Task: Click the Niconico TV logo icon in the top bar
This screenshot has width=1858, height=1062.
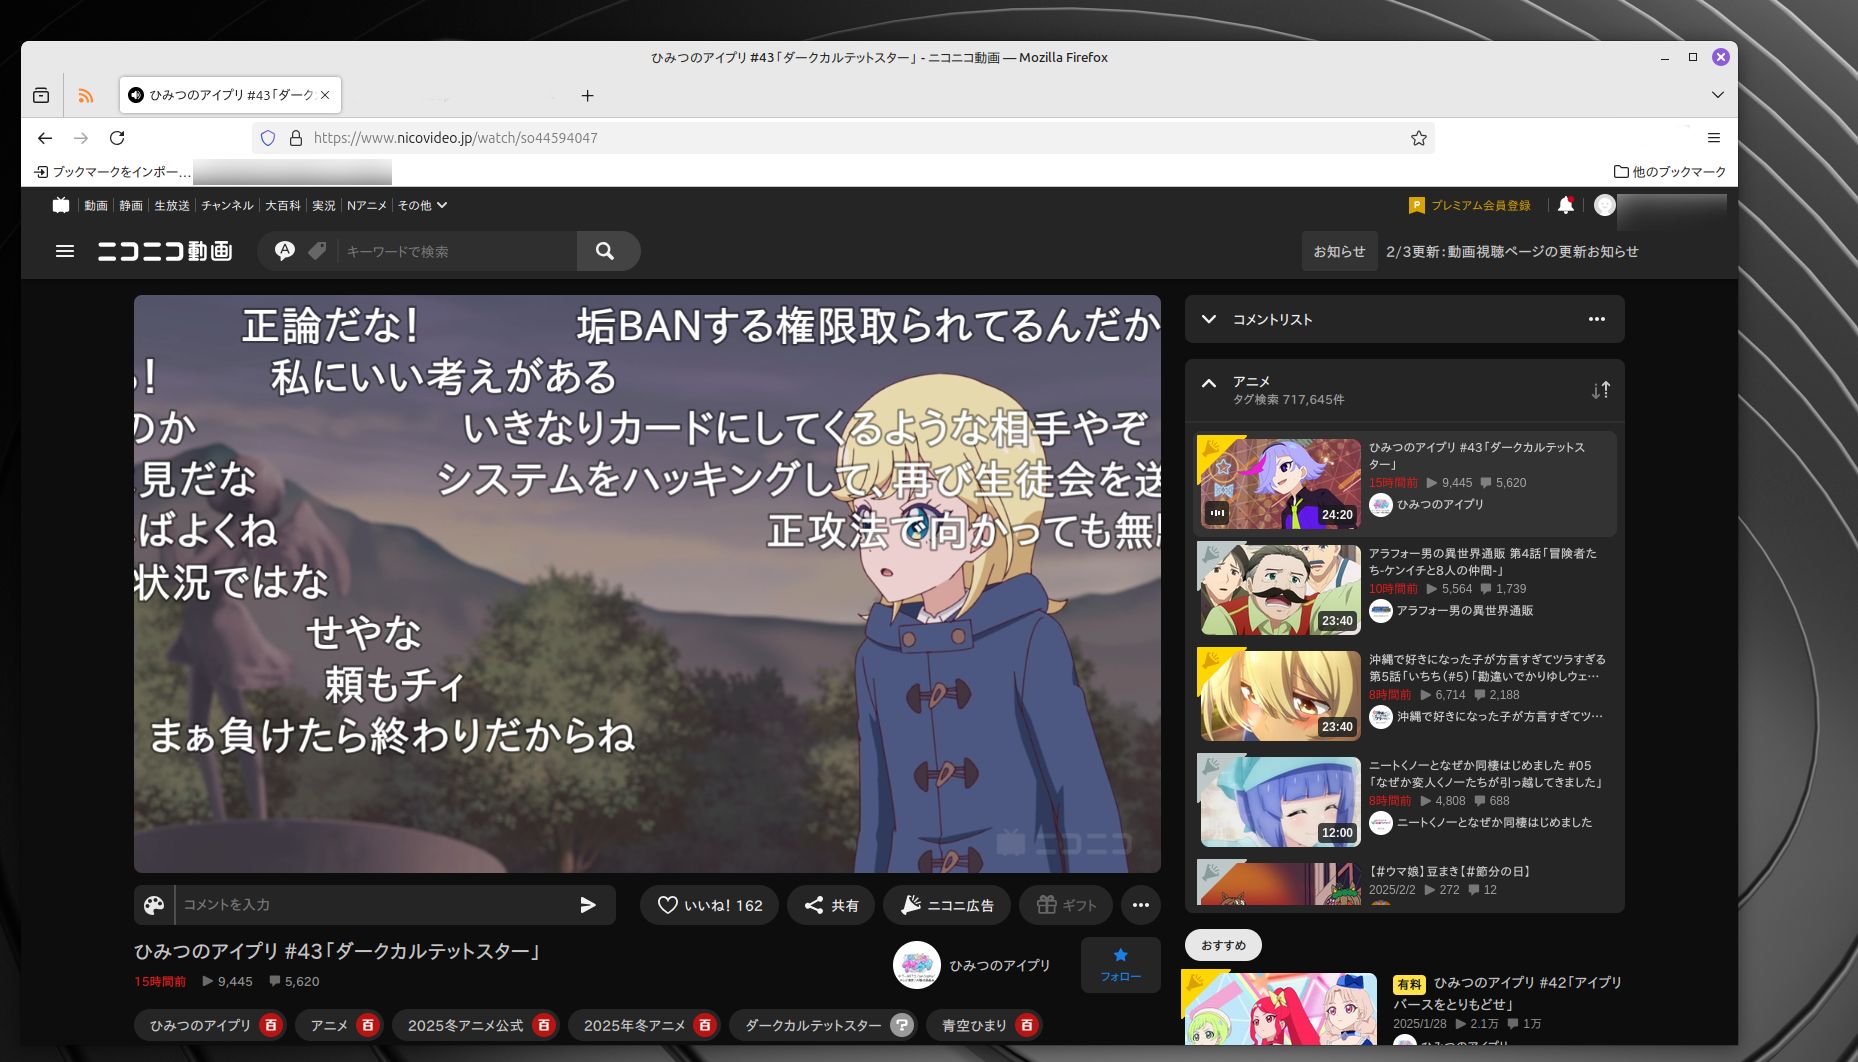Action: tap(61, 205)
